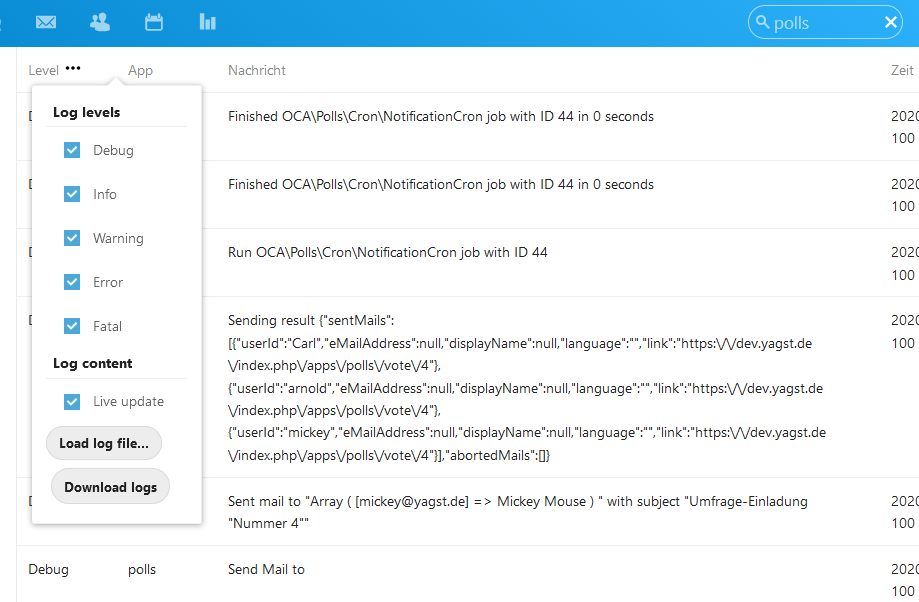Click the Level column header

point(43,70)
